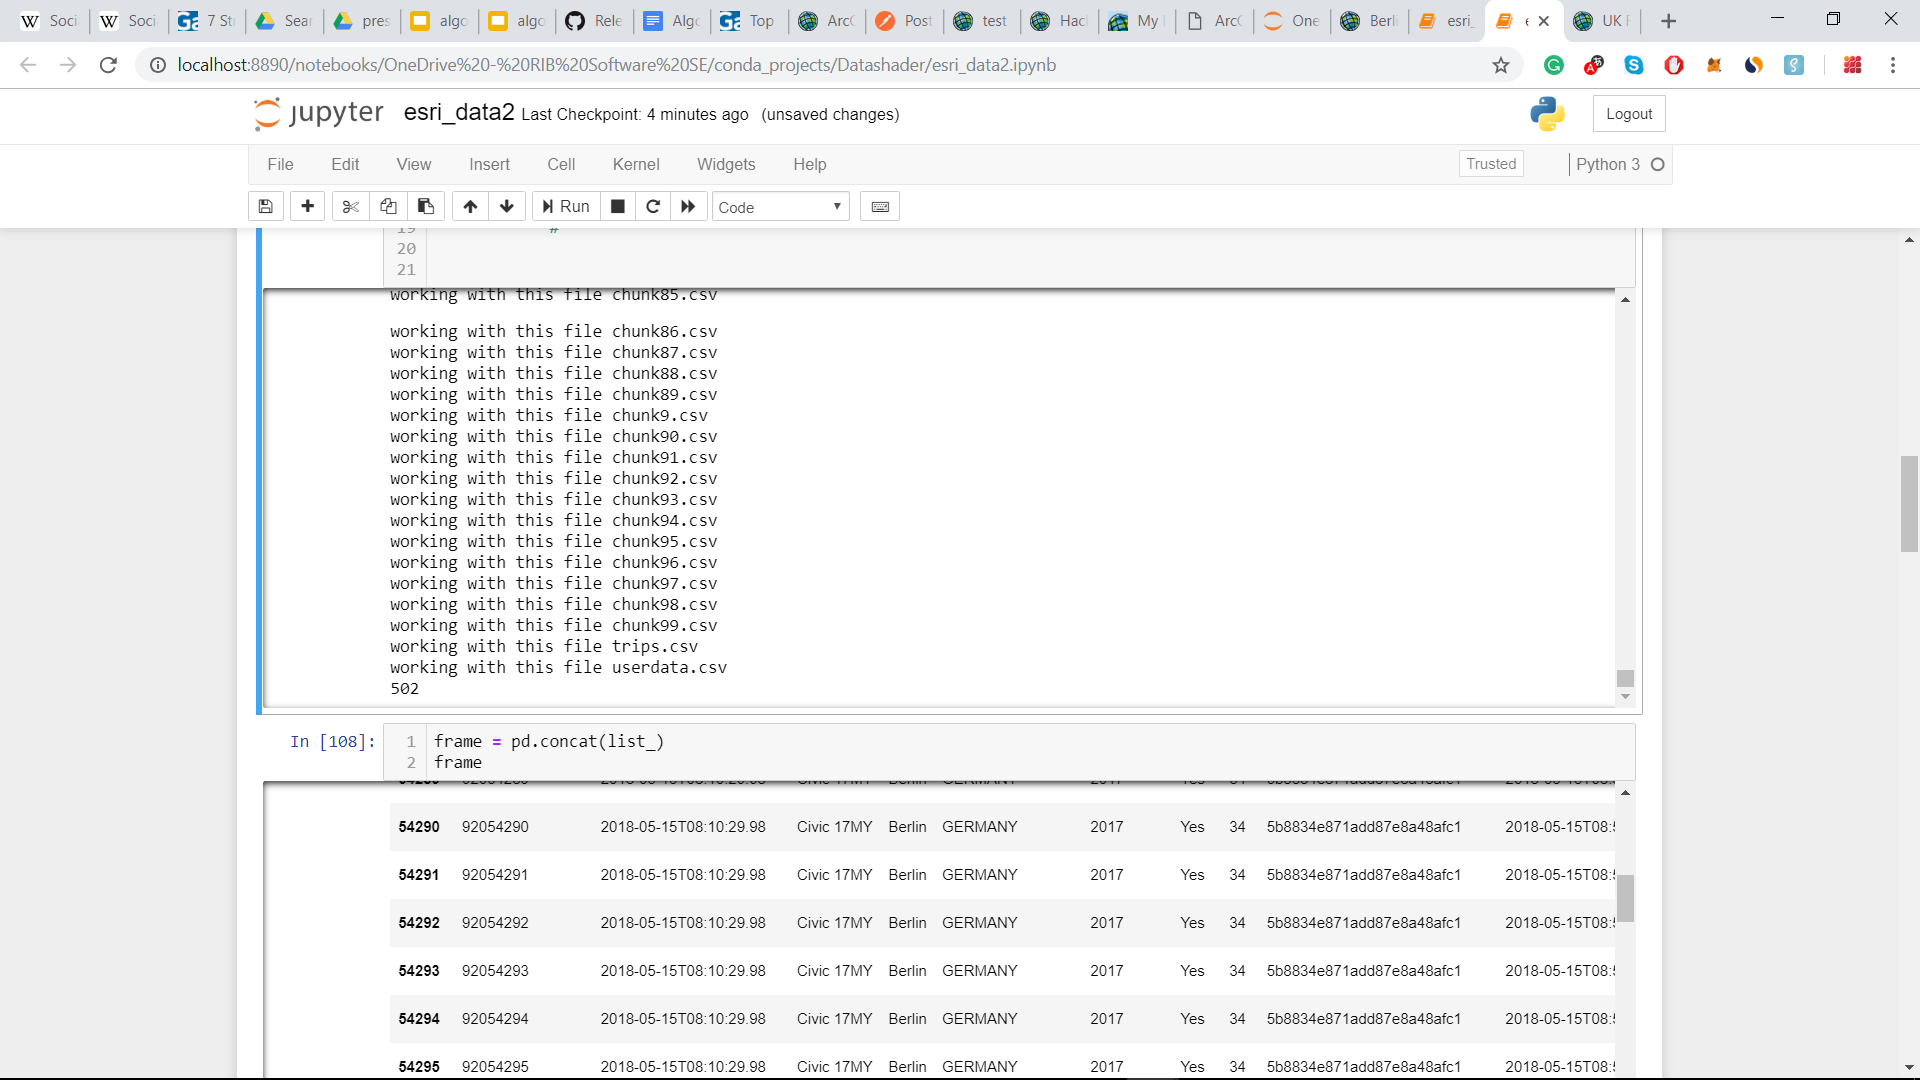
Task: Click the Logout button
Action: [x=1629, y=114]
